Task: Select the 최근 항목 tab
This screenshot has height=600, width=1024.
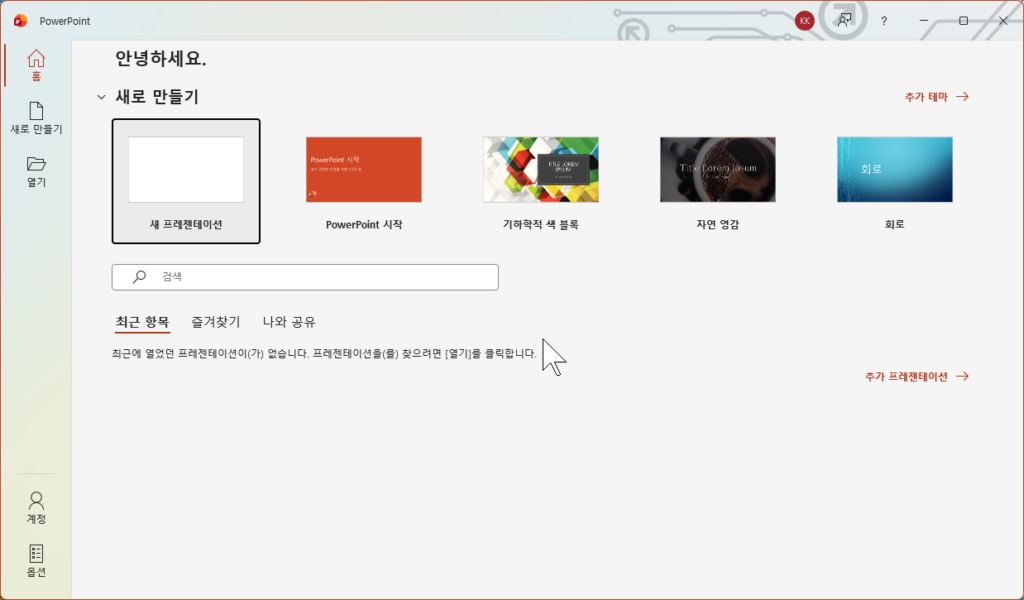Action: coord(142,322)
